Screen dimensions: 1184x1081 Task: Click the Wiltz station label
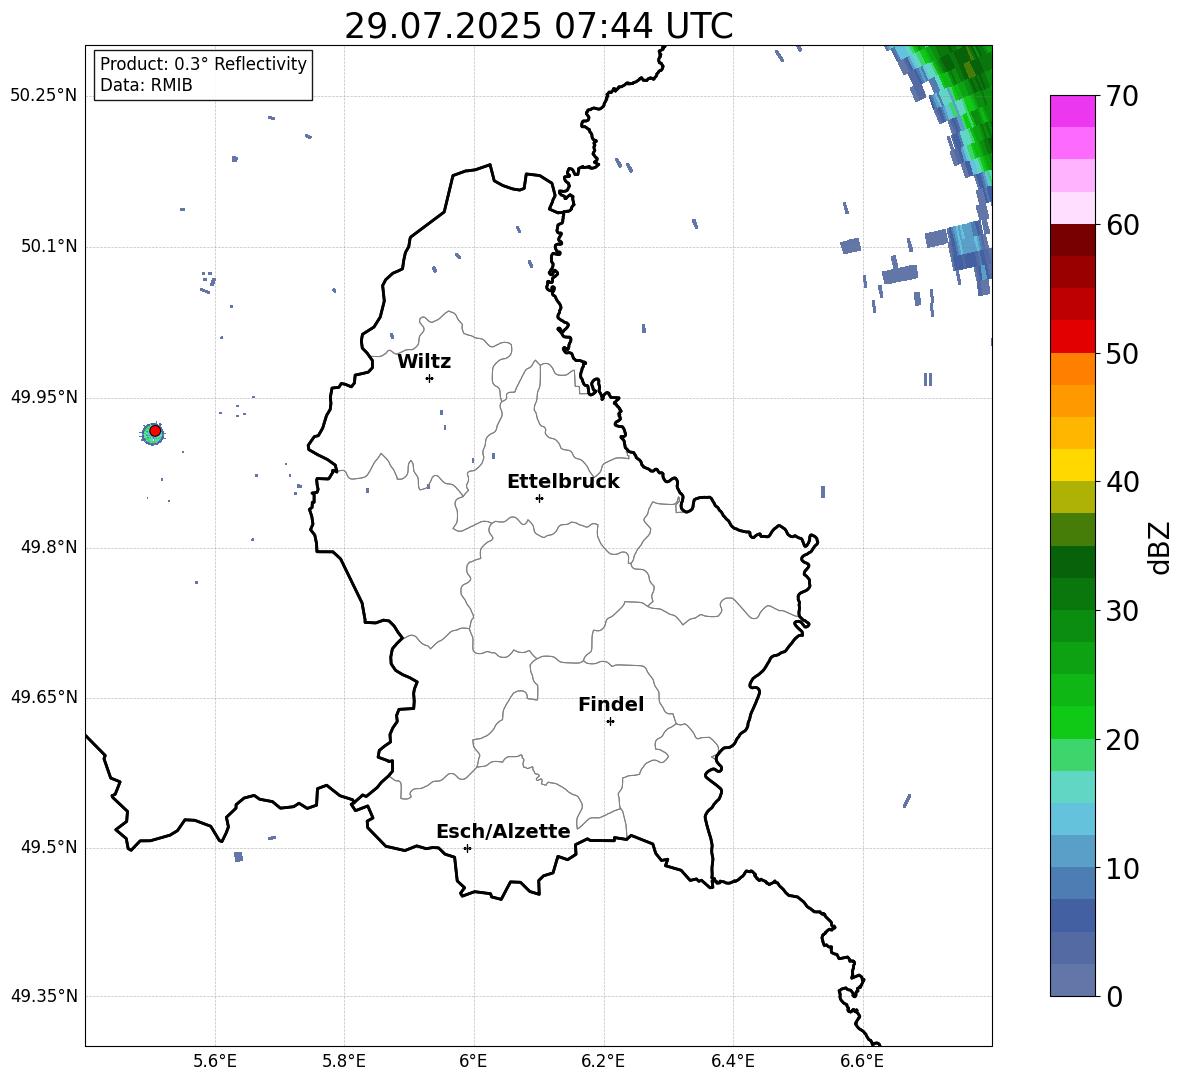pyautogui.click(x=424, y=362)
